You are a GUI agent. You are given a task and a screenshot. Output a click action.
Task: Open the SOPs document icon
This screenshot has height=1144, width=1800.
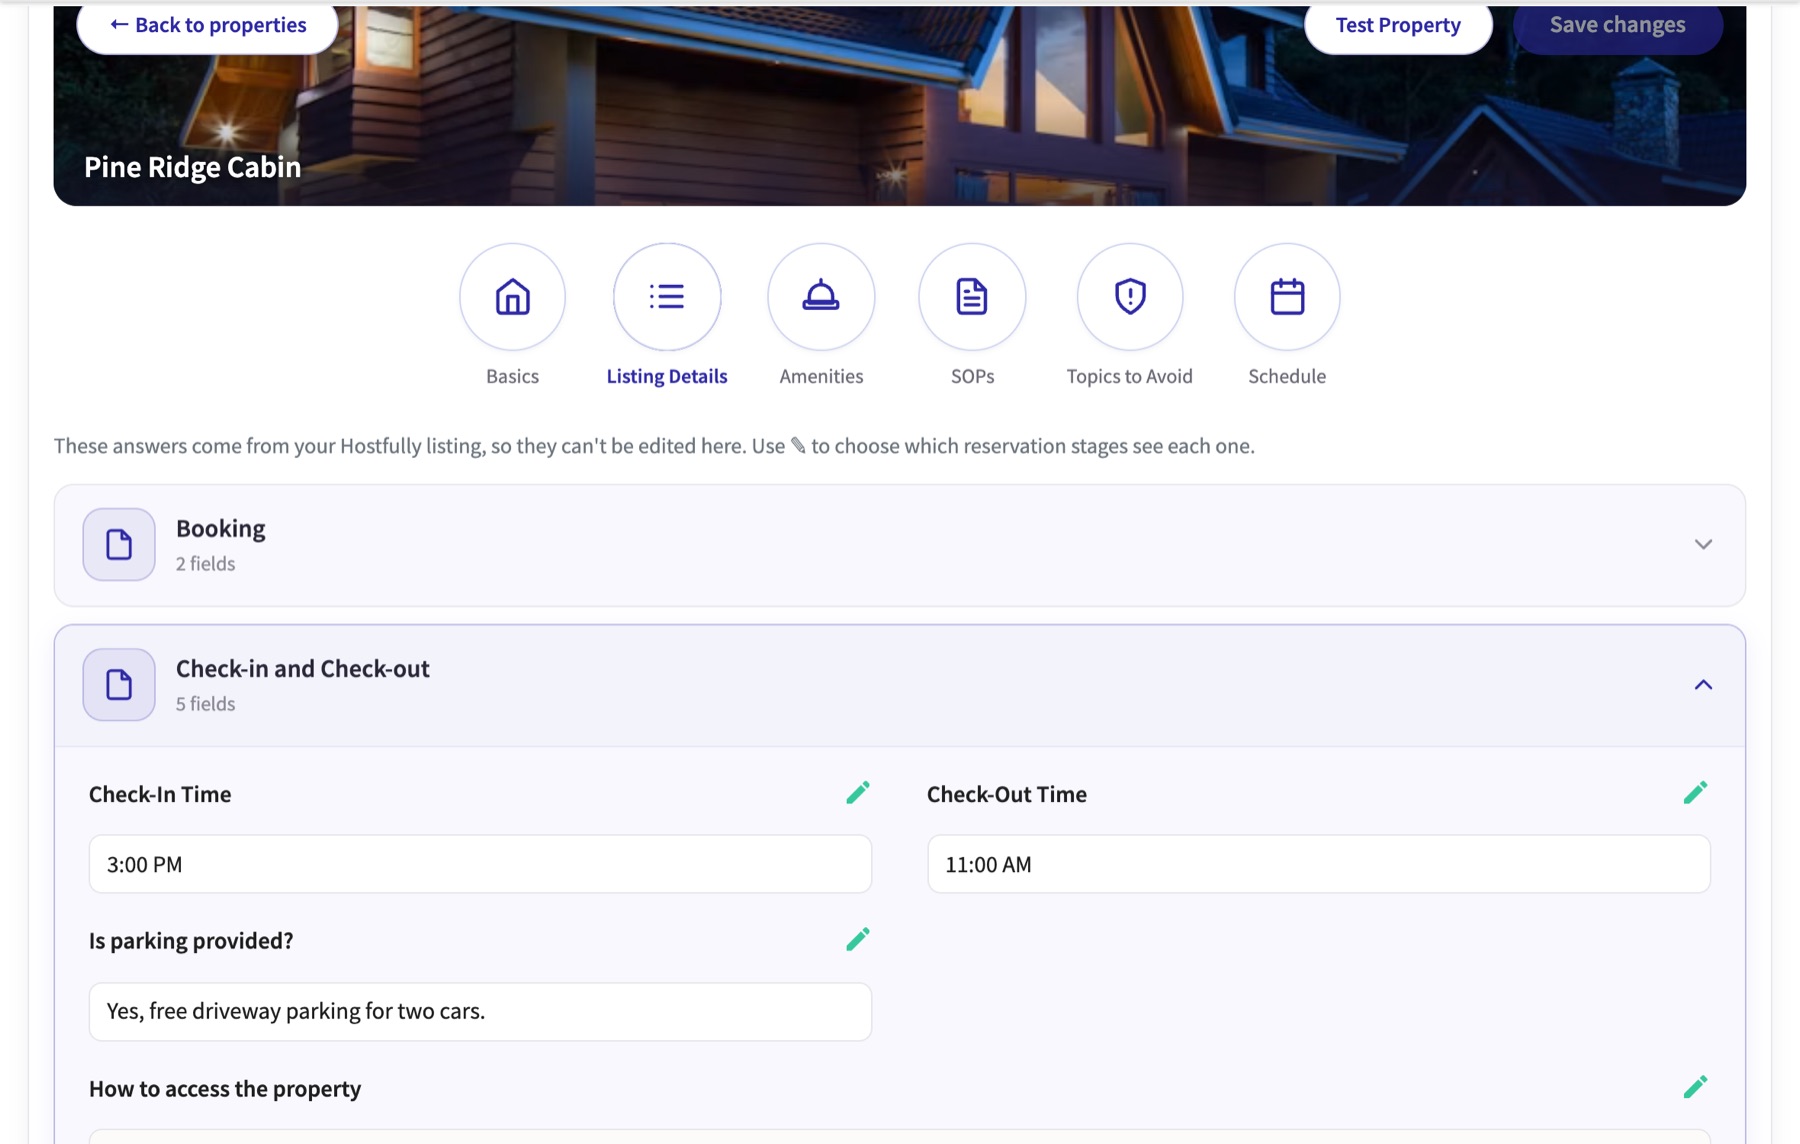click(x=972, y=297)
